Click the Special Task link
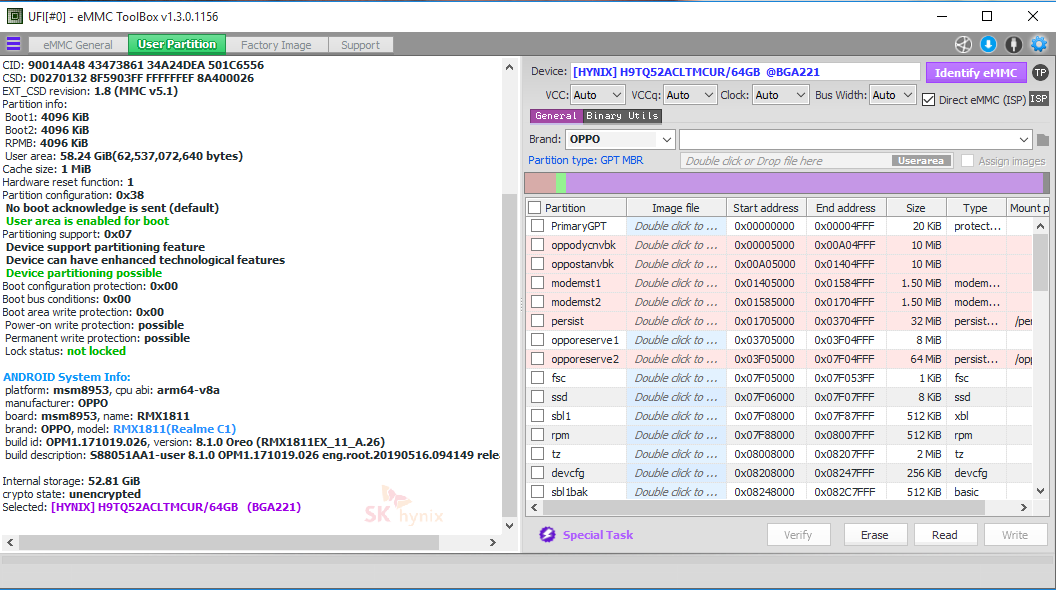Viewport: 1056px width, 590px height. point(598,535)
